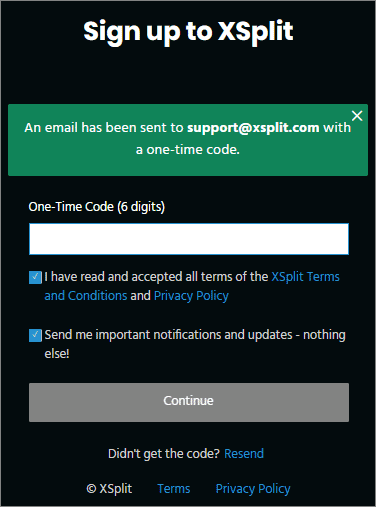Click the 'One-Time Code (6 digits)' label

(97, 207)
